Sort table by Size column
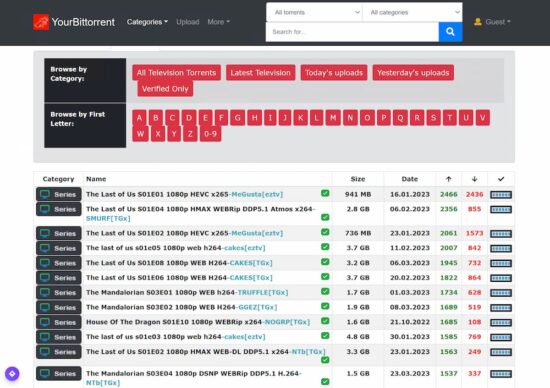 point(358,179)
